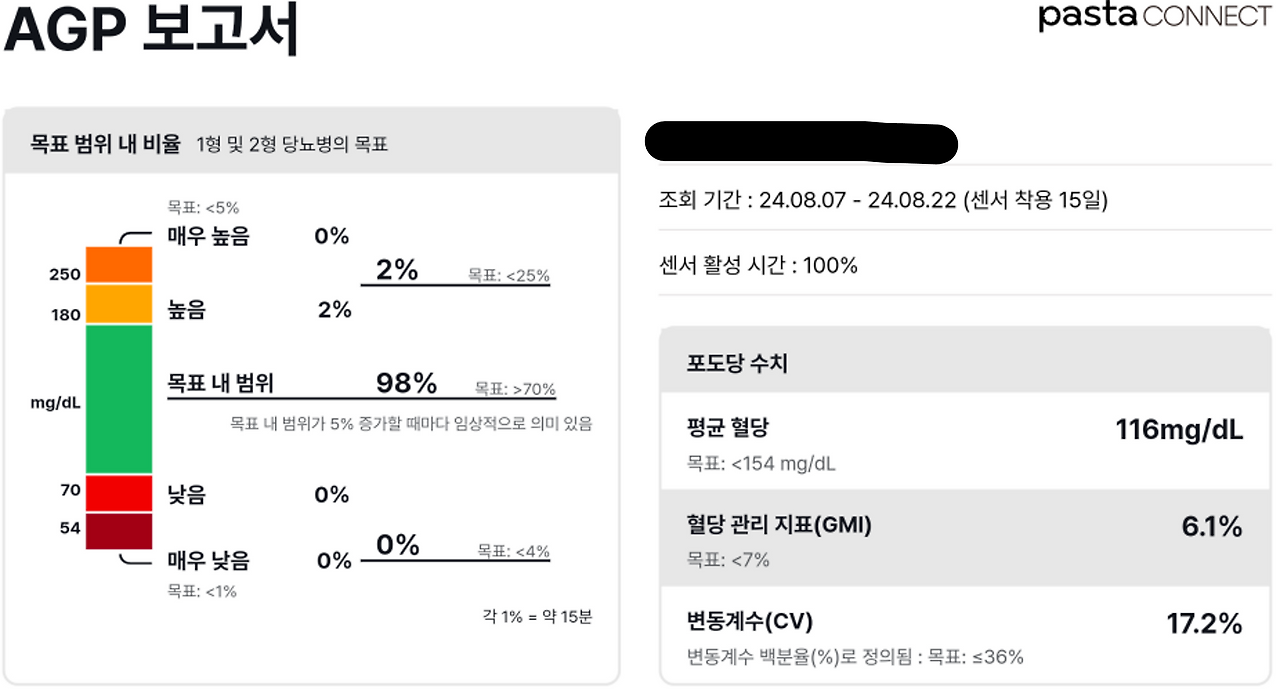1280x693 pixels.
Task: Click the 센서 활성 시간 100% line
Action: pyautogui.click(x=758, y=265)
